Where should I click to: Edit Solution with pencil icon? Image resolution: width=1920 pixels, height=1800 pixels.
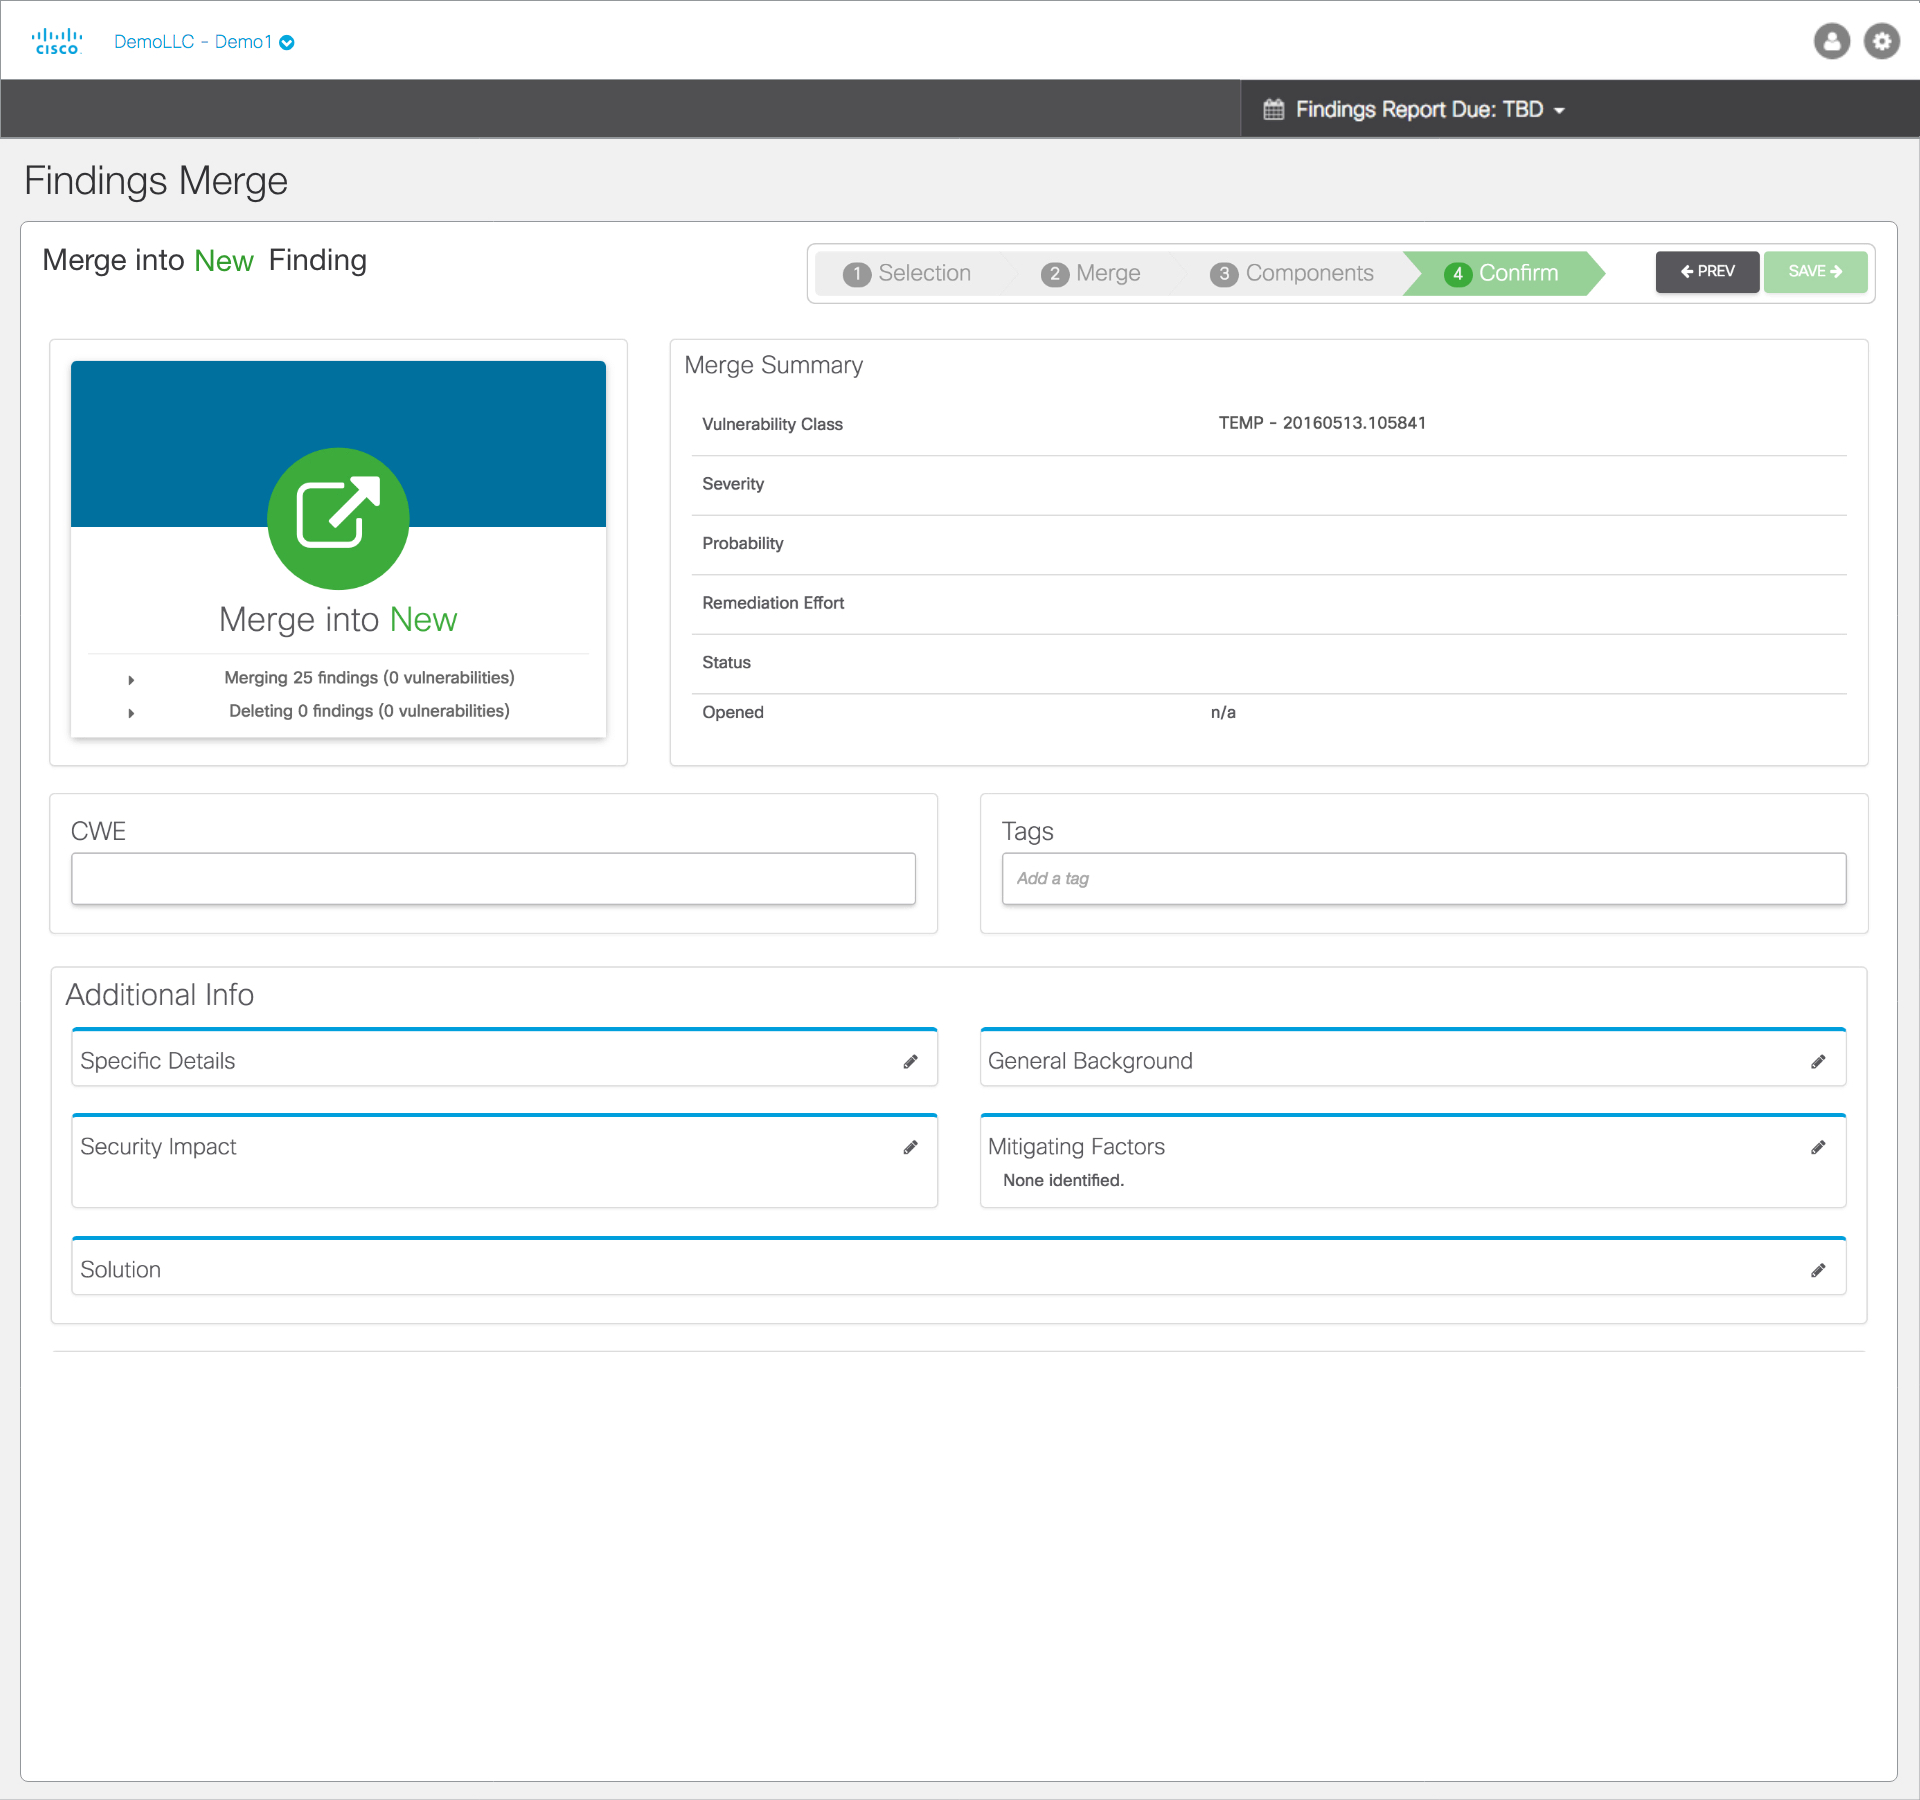1818,1270
